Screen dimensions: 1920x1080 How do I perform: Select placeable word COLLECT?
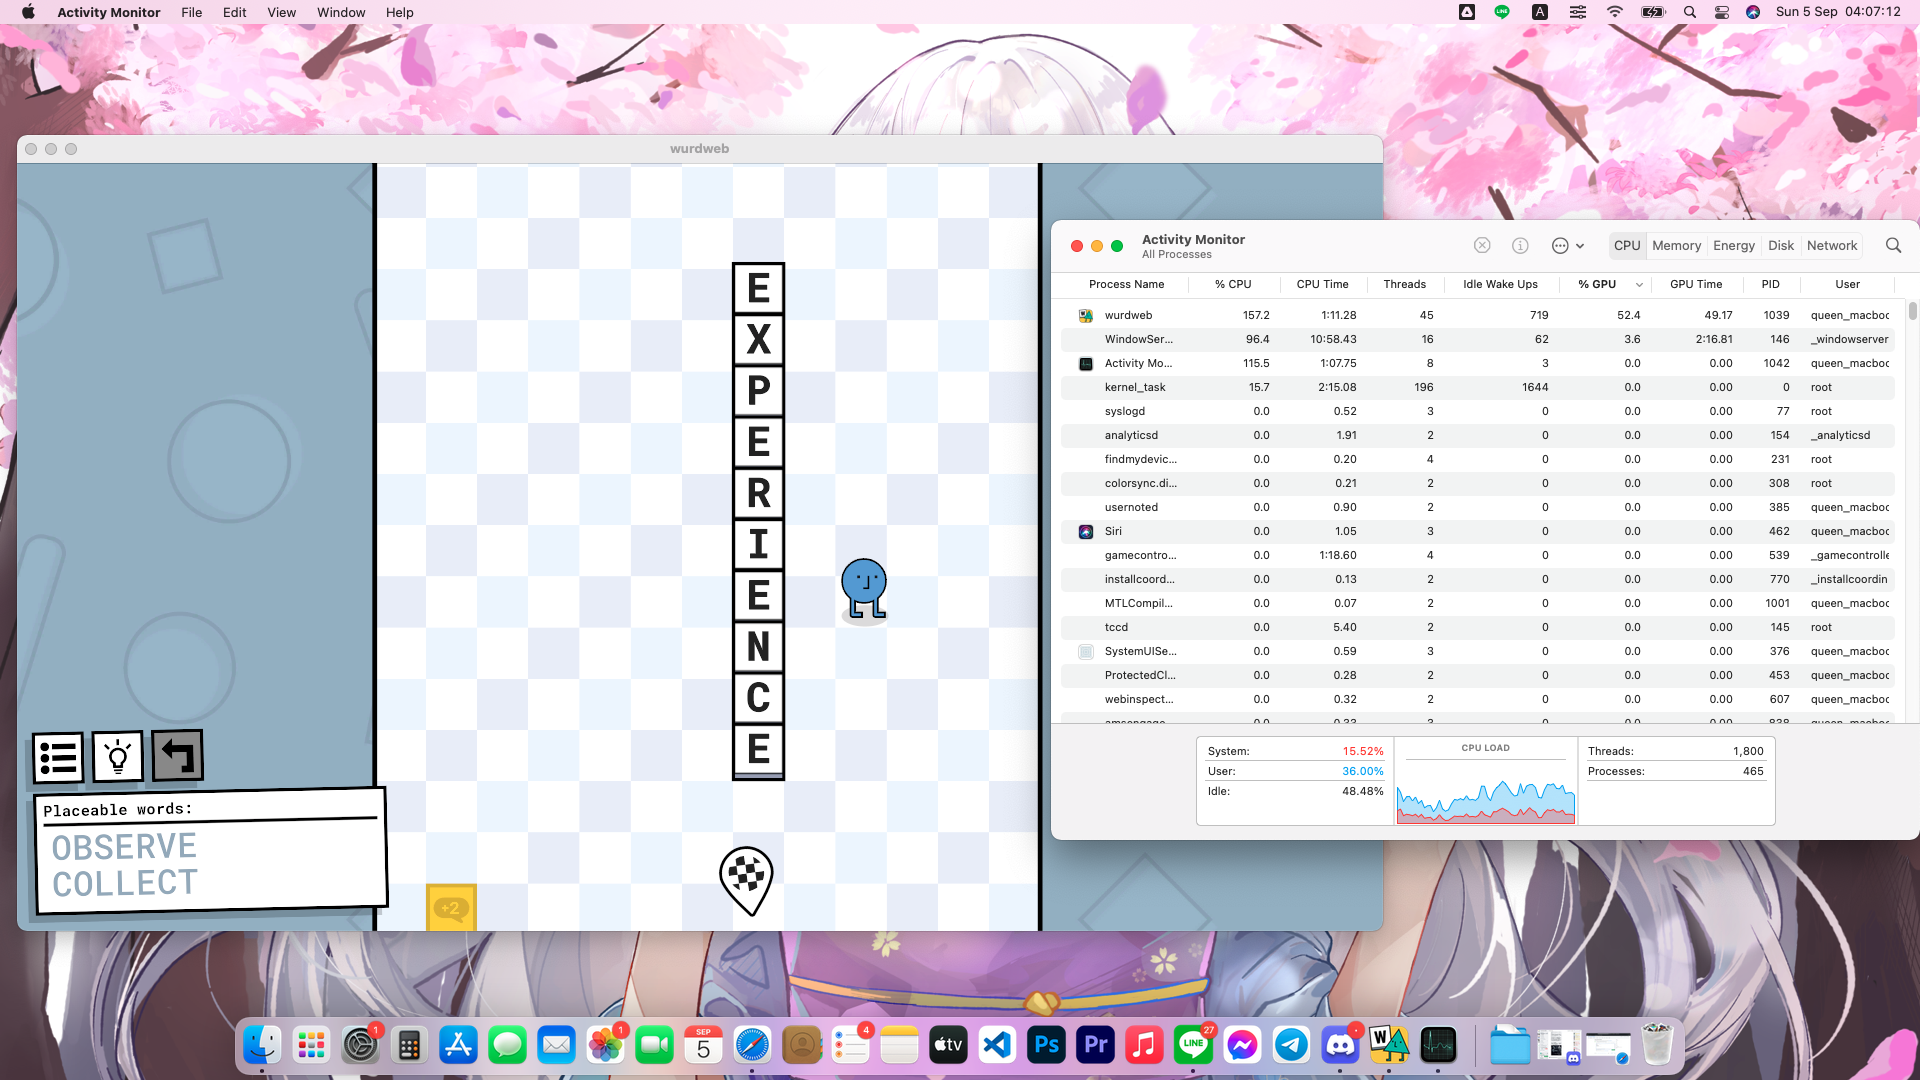[125, 883]
